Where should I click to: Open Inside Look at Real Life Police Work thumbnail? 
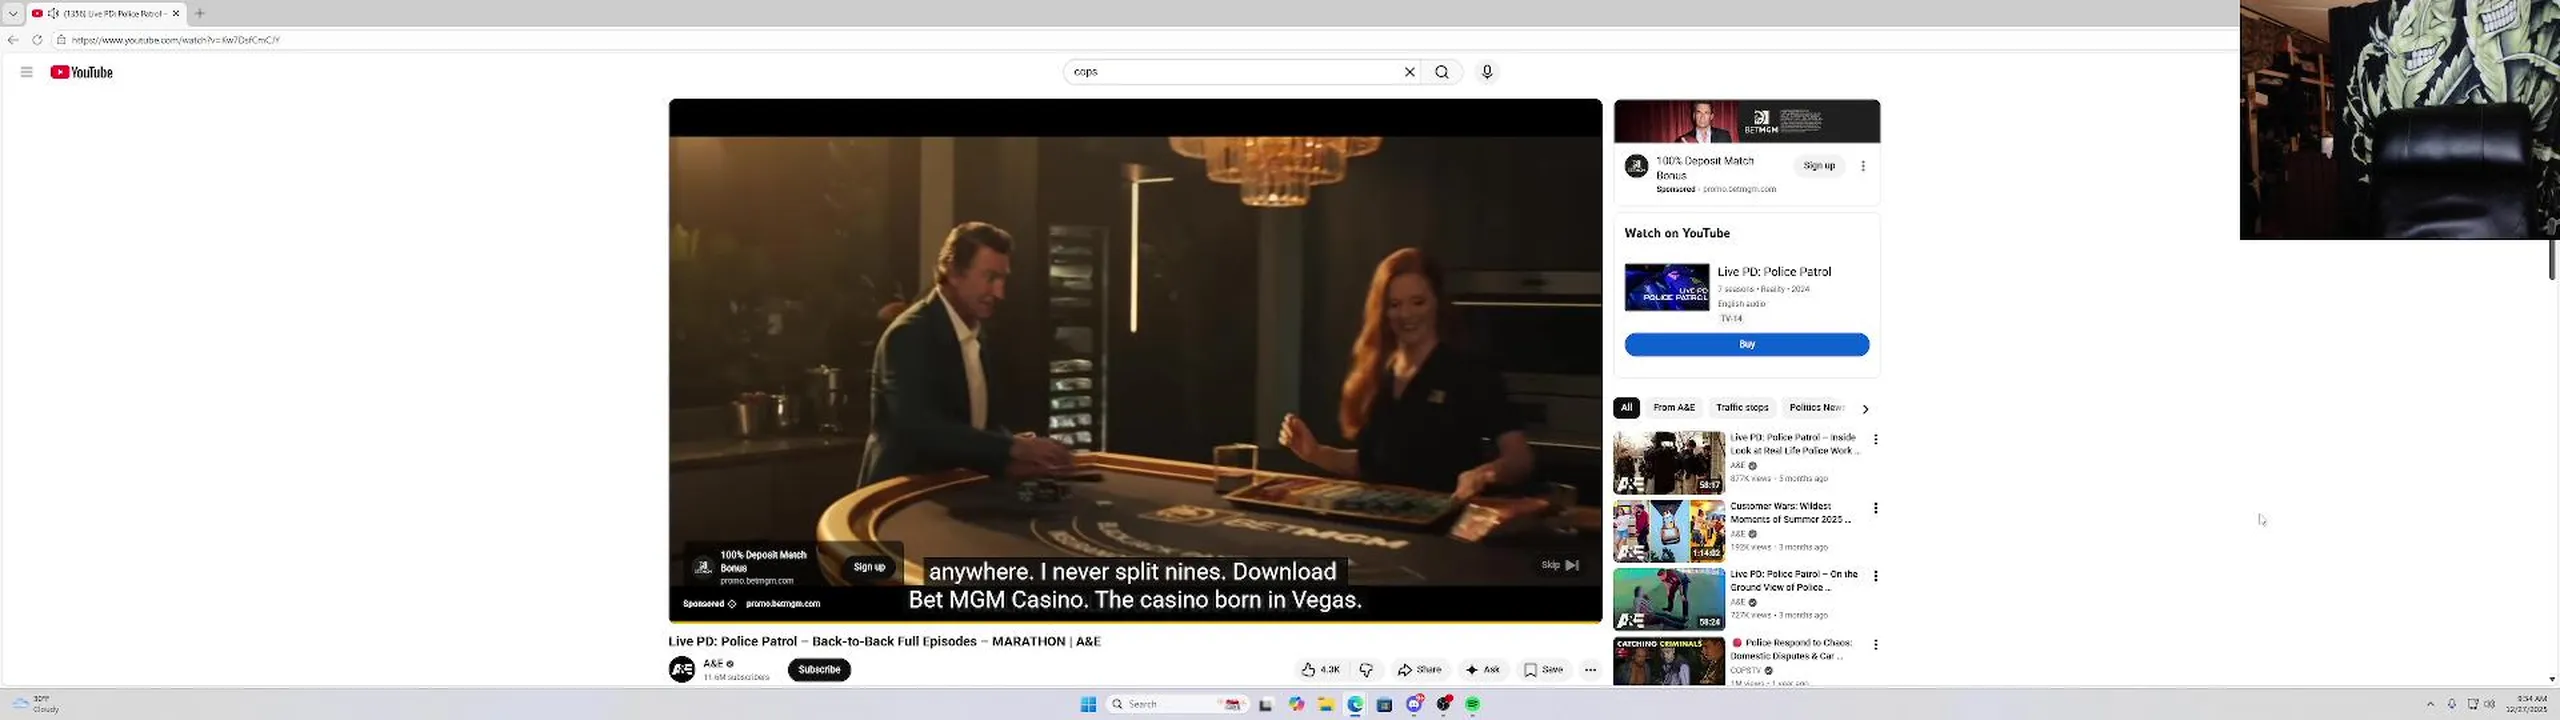click(1669, 463)
